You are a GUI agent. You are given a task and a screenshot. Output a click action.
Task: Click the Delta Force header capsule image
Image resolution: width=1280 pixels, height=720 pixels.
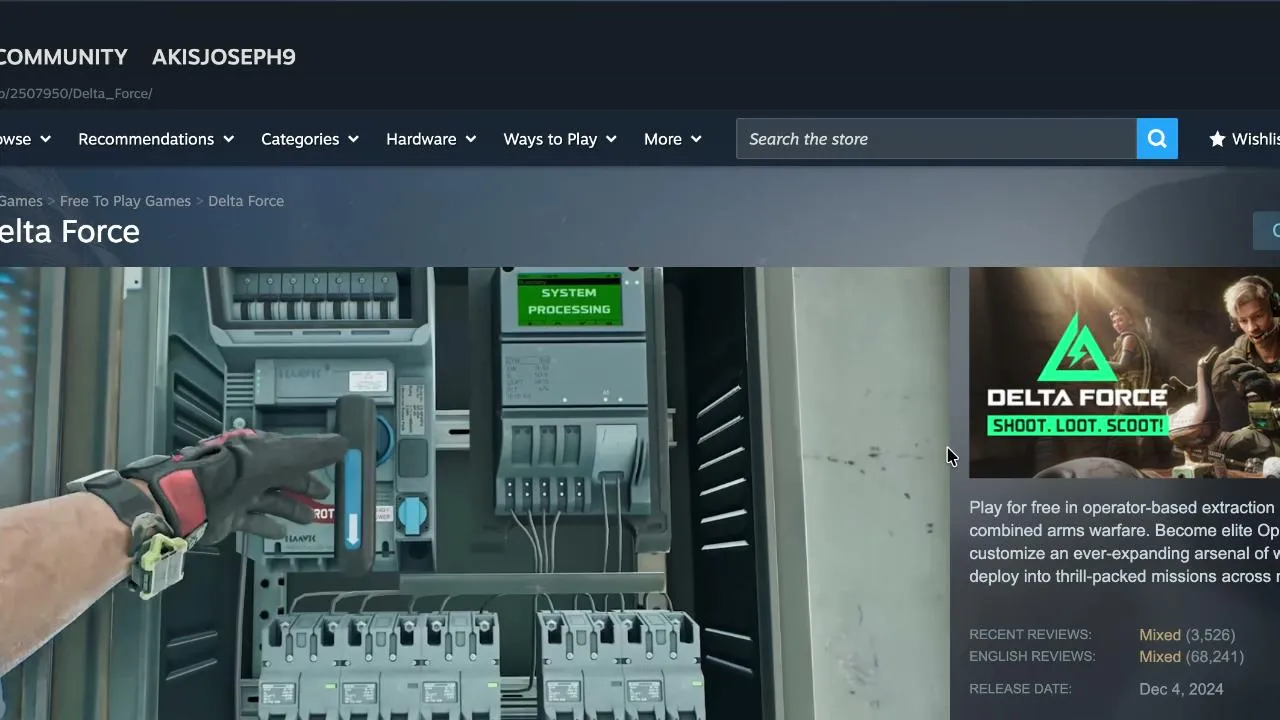coord(1124,372)
